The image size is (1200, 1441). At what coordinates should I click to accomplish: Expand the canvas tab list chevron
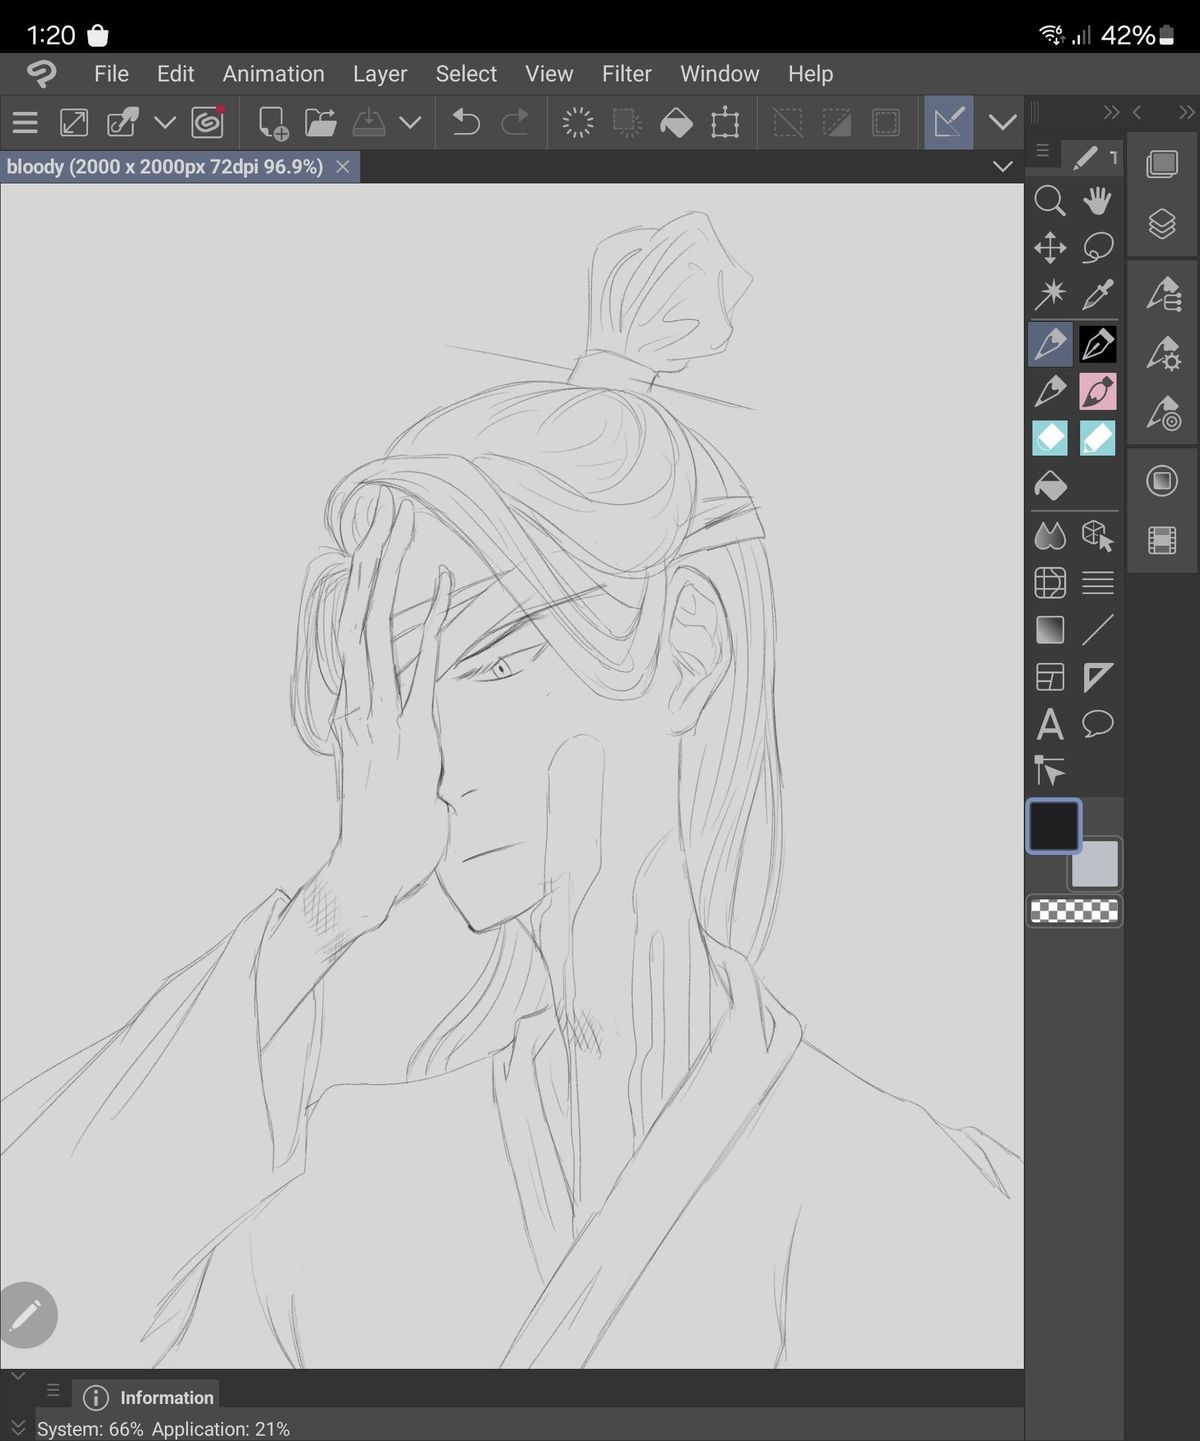[x=1002, y=166]
